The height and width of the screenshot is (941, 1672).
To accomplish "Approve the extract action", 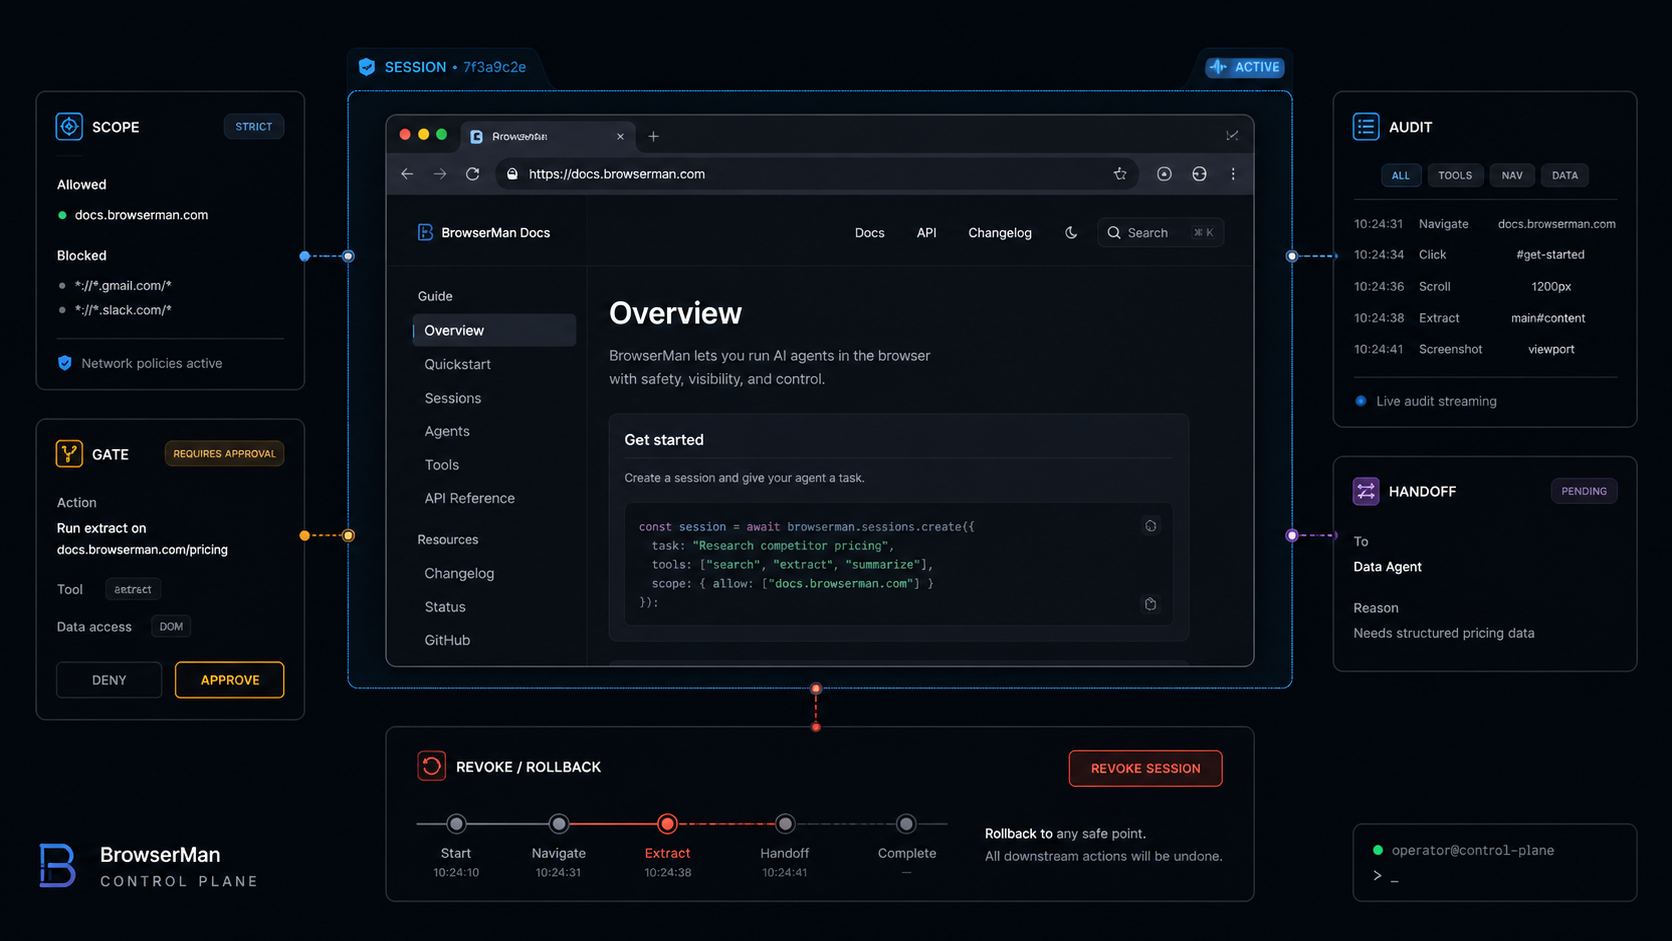I will click(229, 680).
